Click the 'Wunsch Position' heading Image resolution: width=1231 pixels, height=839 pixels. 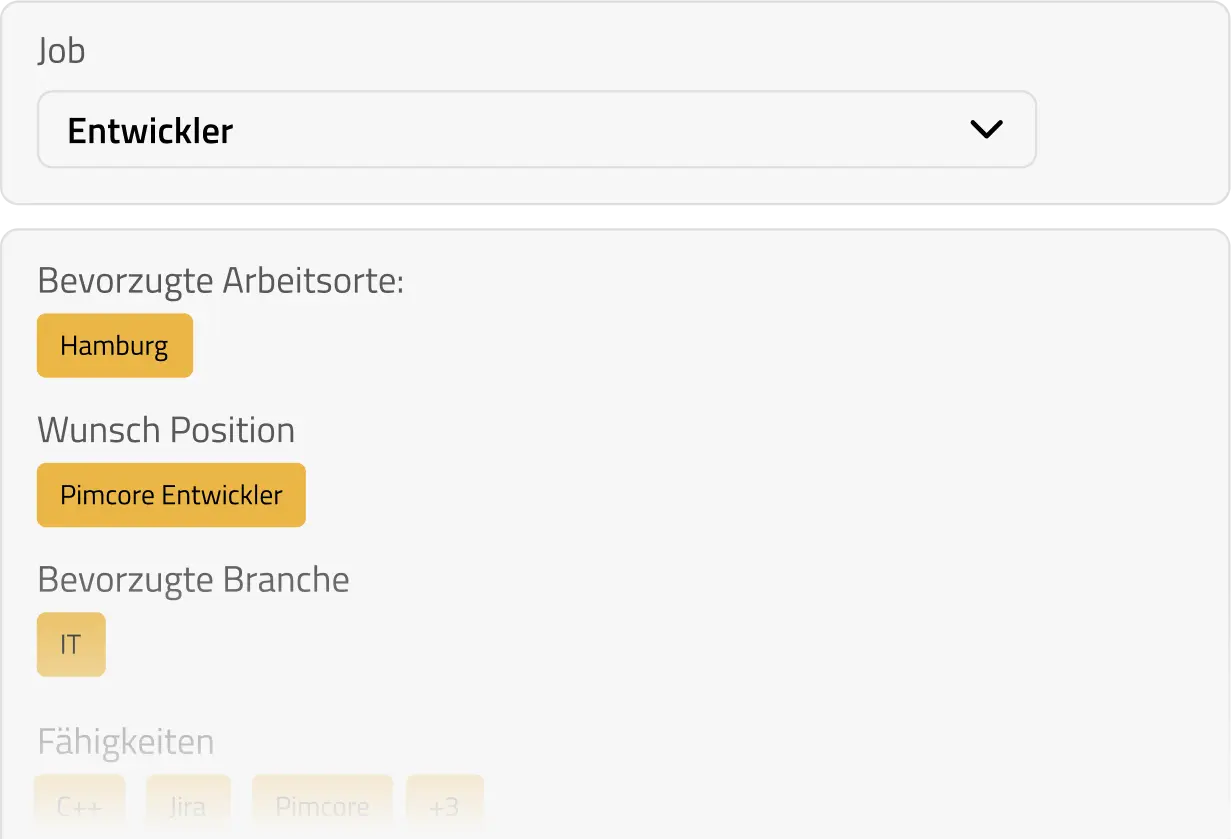click(x=166, y=430)
